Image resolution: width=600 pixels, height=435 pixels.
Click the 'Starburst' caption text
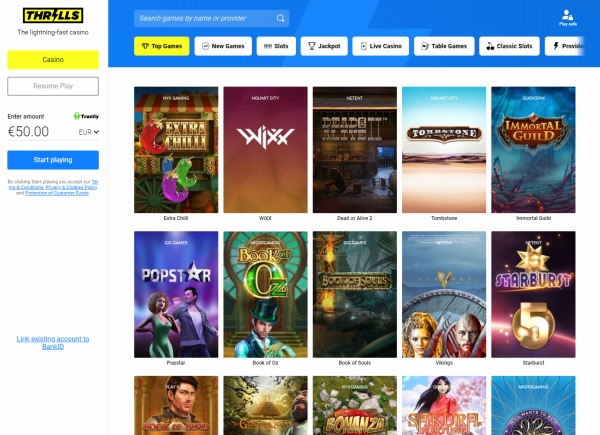pos(533,363)
